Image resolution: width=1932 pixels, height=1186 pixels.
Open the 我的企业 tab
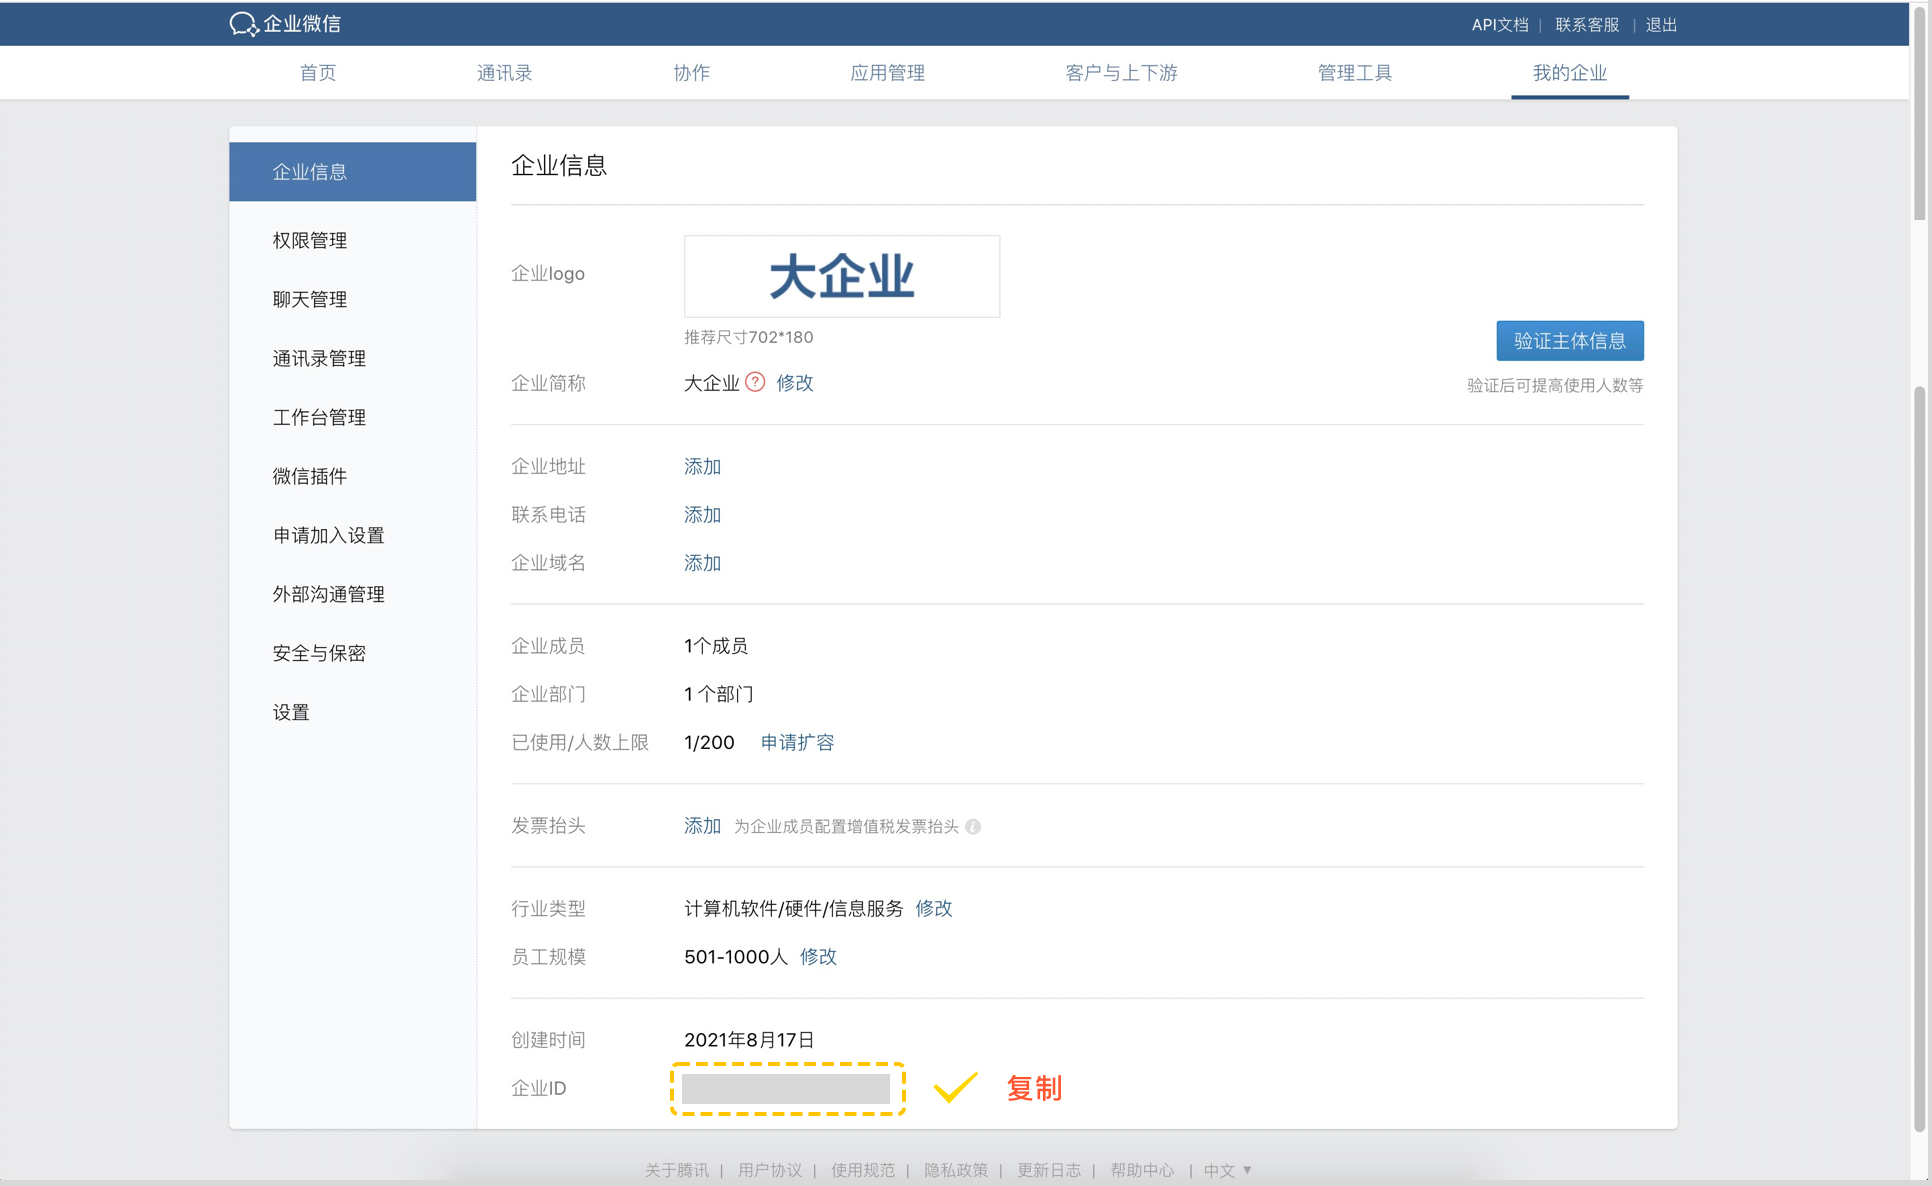coord(1569,73)
